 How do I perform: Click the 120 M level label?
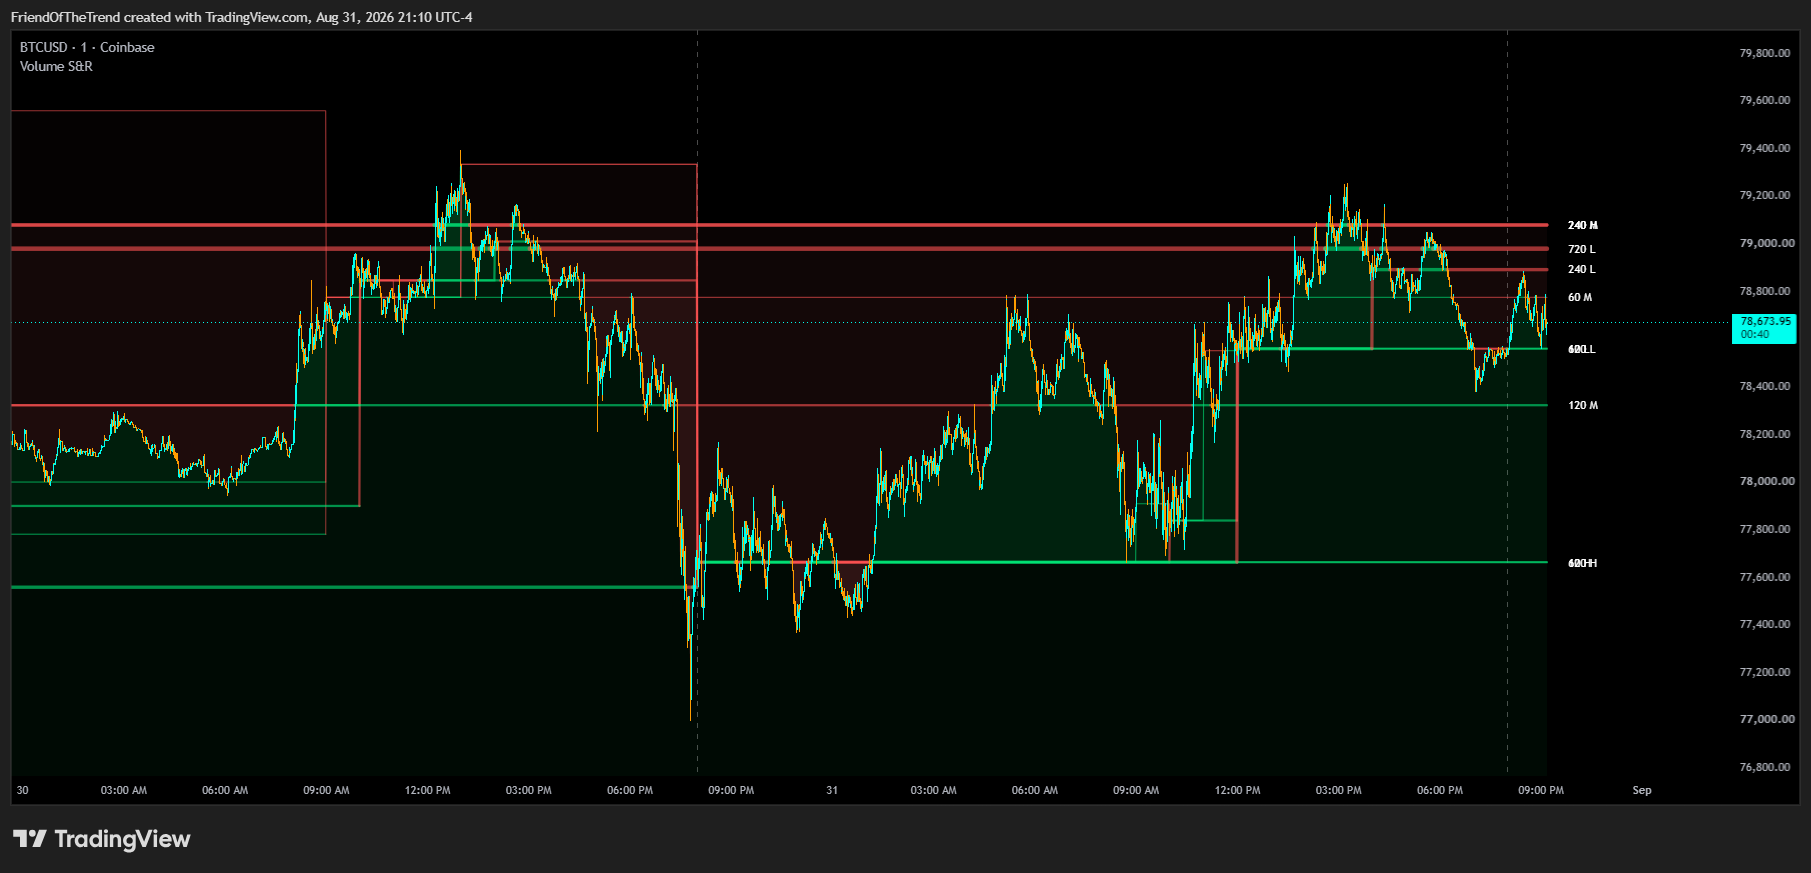pyautogui.click(x=1583, y=405)
